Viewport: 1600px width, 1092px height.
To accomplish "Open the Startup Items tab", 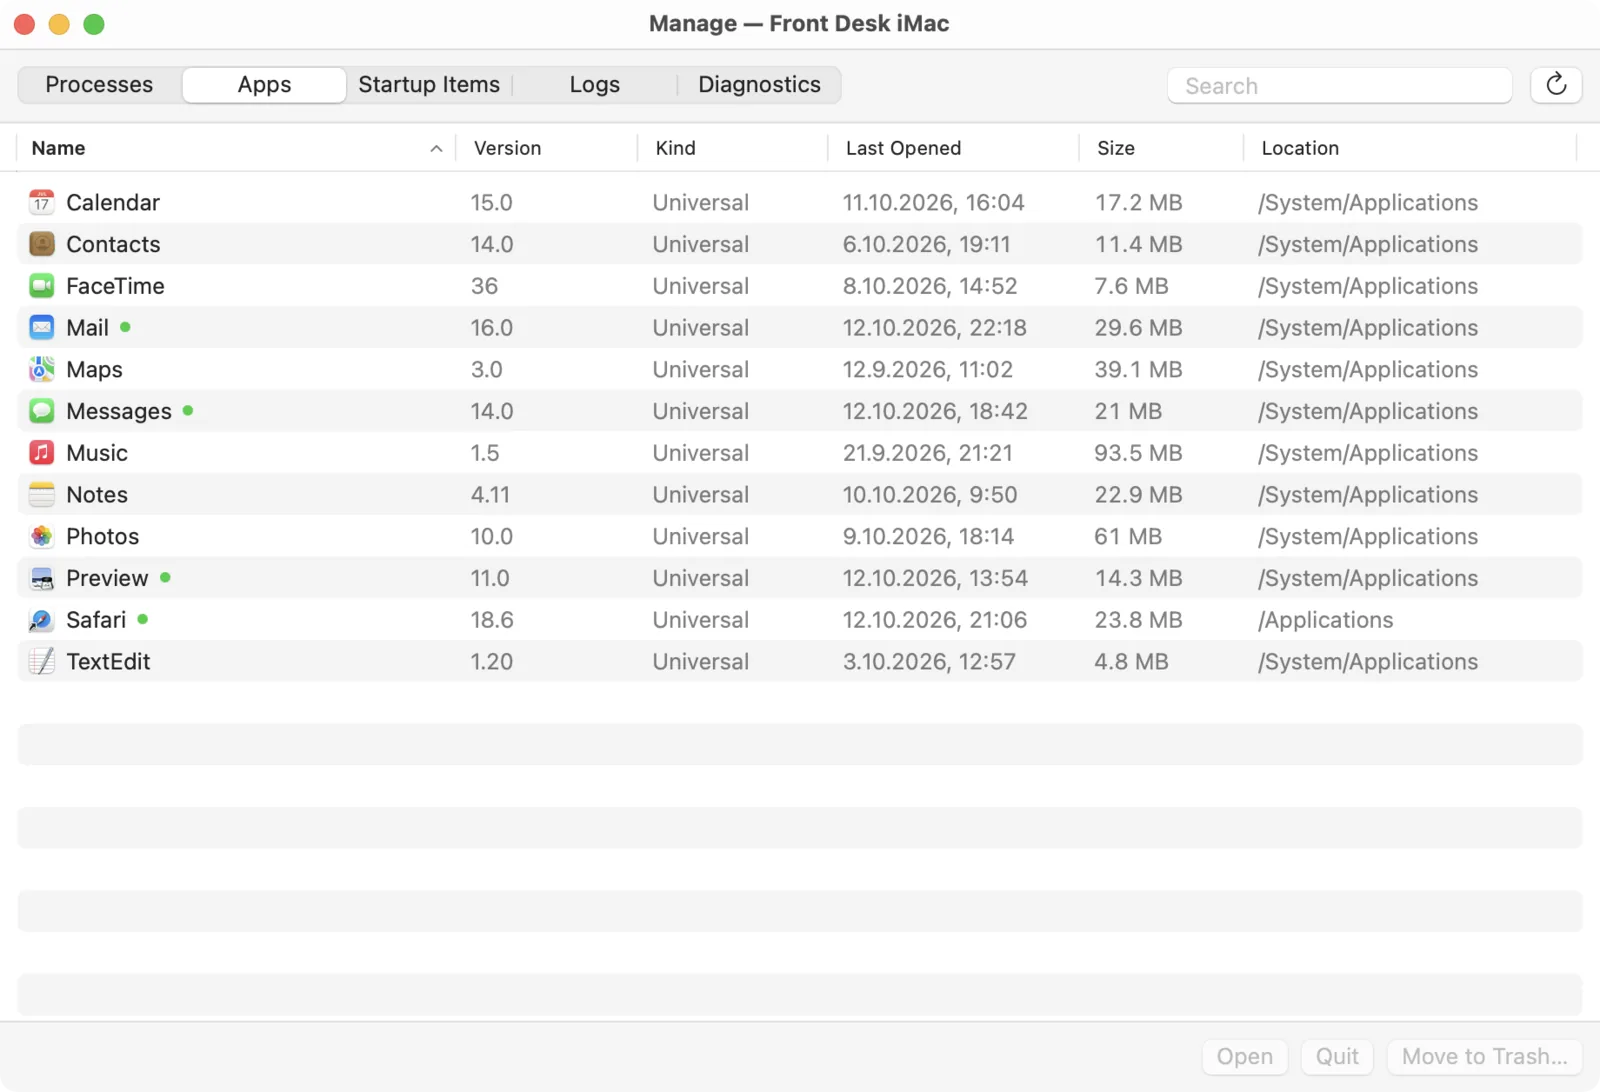I will pos(429,85).
